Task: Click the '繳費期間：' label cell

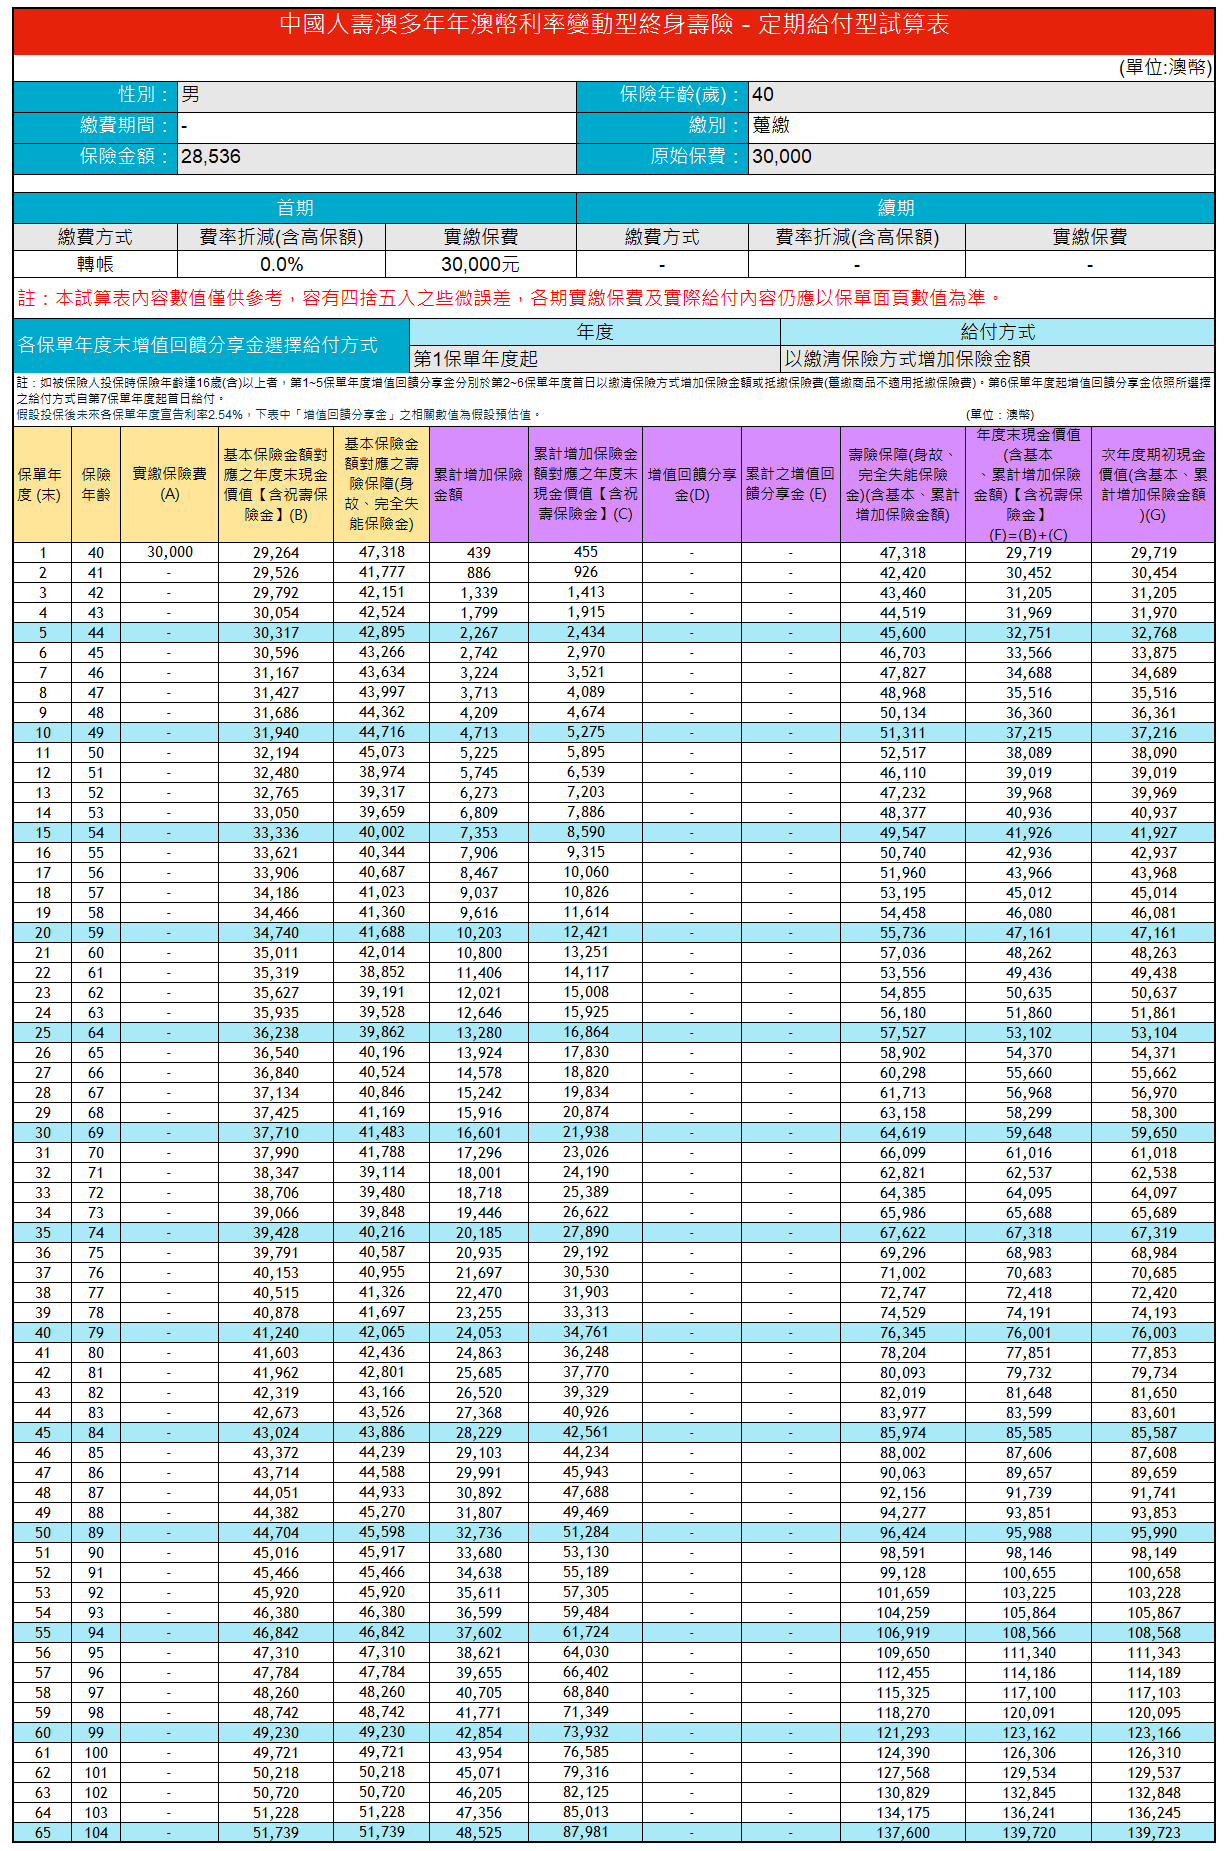Action: coord(96,127)
